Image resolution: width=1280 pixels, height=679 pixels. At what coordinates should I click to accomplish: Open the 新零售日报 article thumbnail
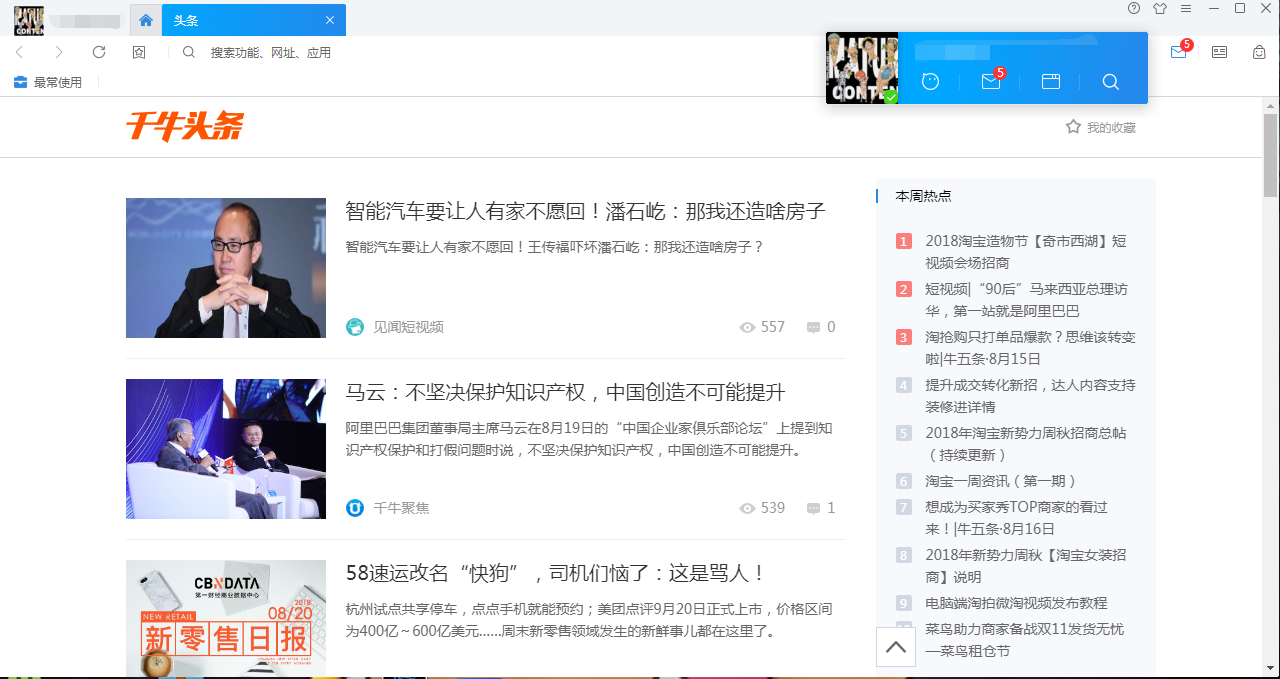click(226, 619)
